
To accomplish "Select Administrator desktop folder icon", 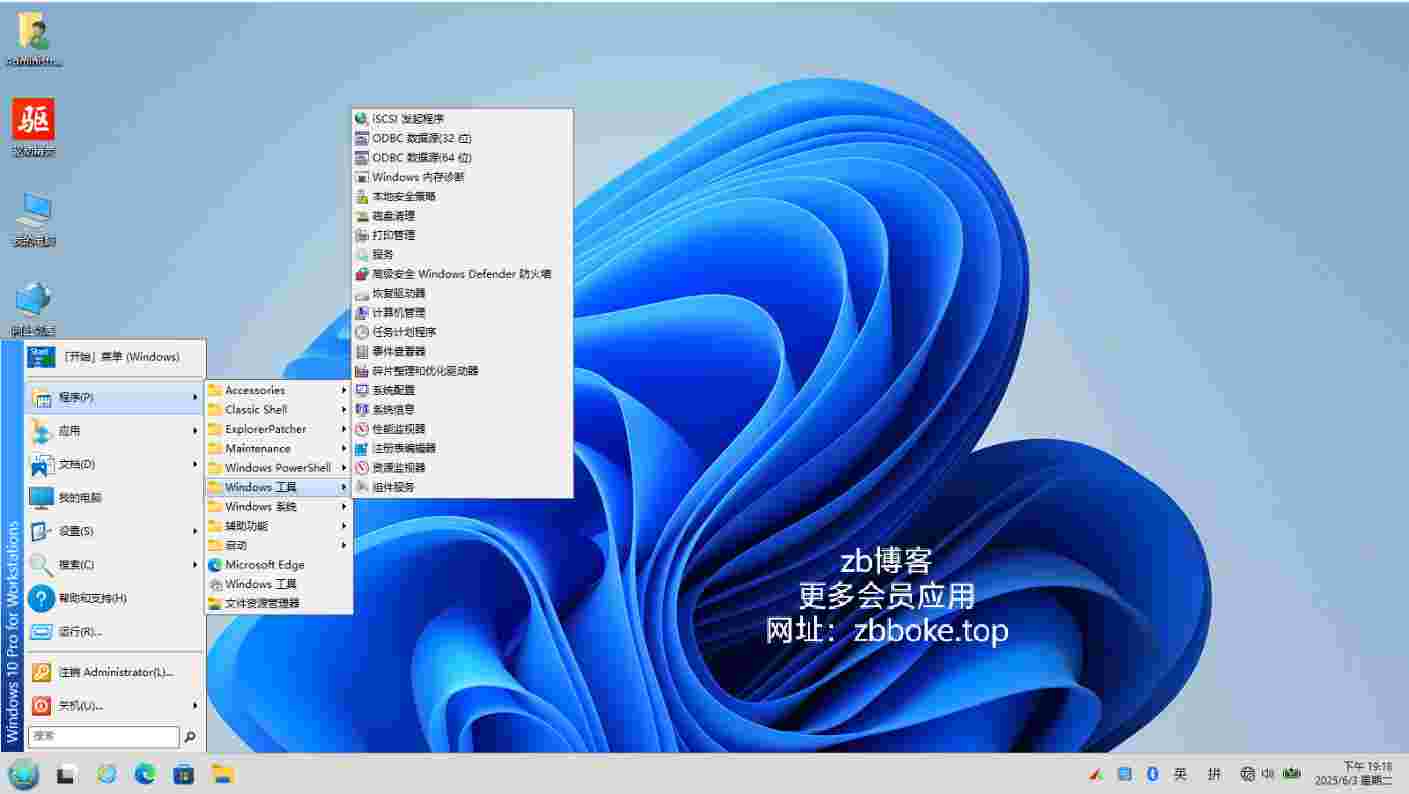I will (x=35, y=39).
